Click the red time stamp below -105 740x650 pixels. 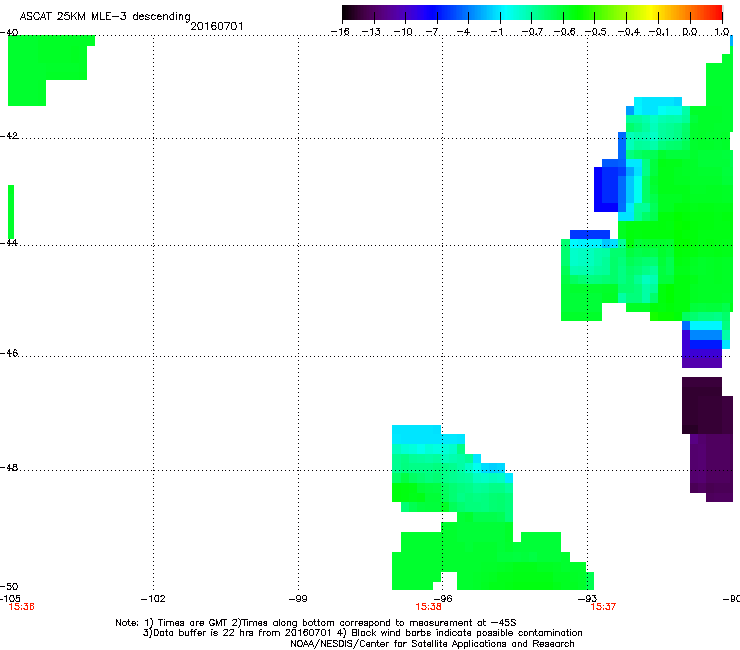click(x=21, y=607)
